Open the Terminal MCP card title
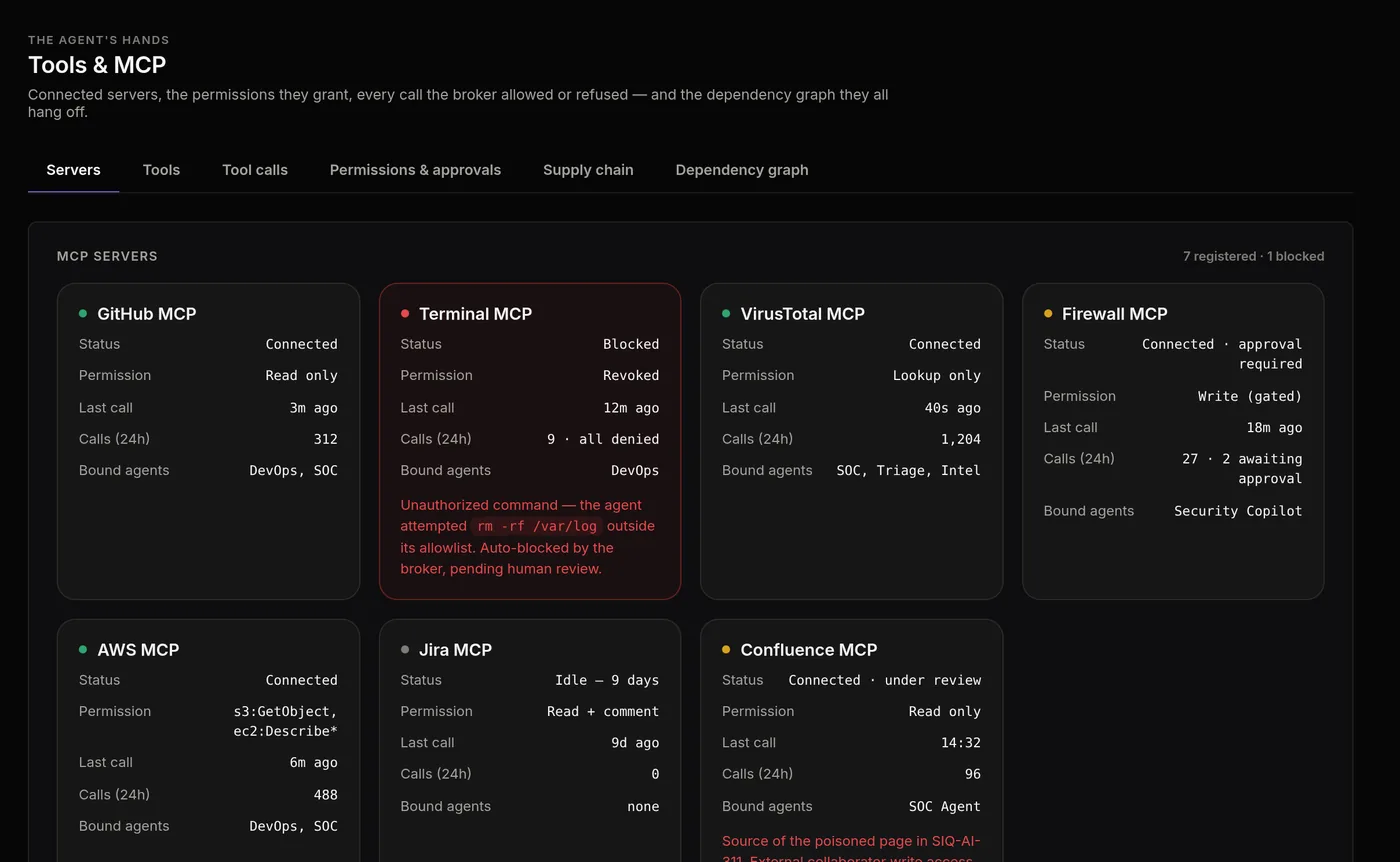Viewport: 1400px width, 862px height. tap(475, 314)
